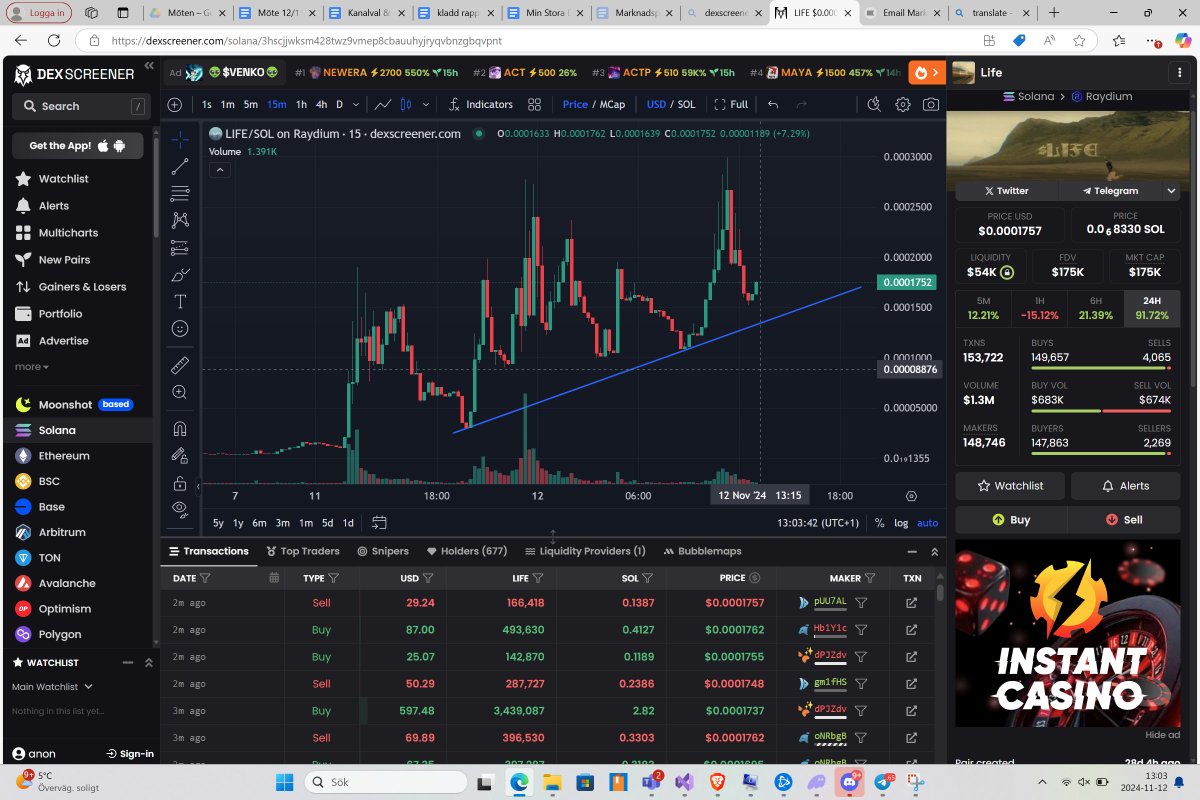Switch to the Top Traders tab

(303, 551)
